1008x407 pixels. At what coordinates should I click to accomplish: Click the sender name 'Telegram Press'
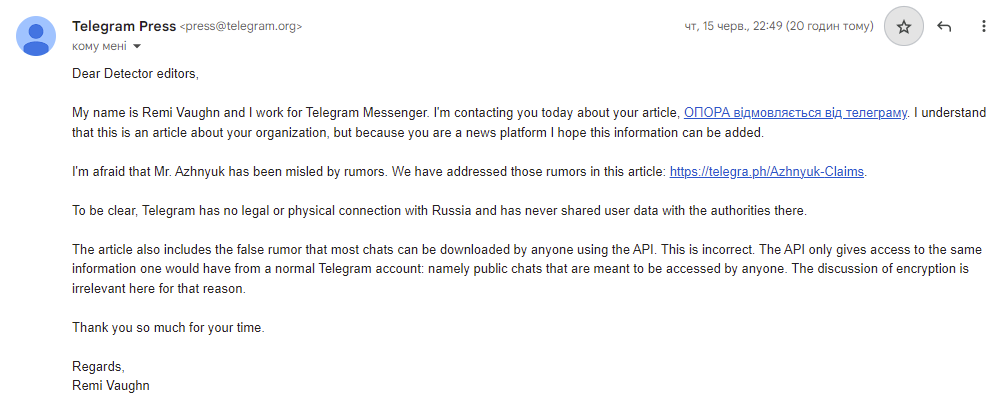(x=123, y=26)
